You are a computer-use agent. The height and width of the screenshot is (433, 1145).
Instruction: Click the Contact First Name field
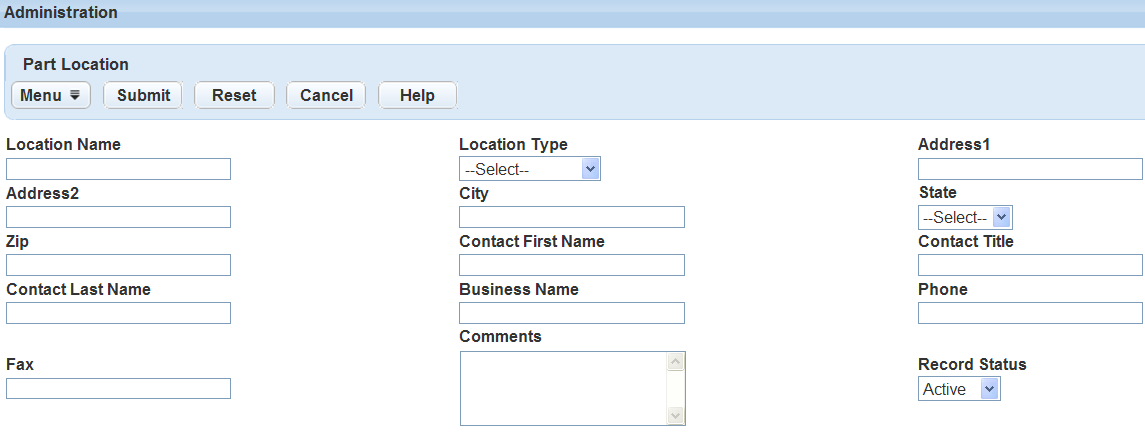click(x=571, y=265)
